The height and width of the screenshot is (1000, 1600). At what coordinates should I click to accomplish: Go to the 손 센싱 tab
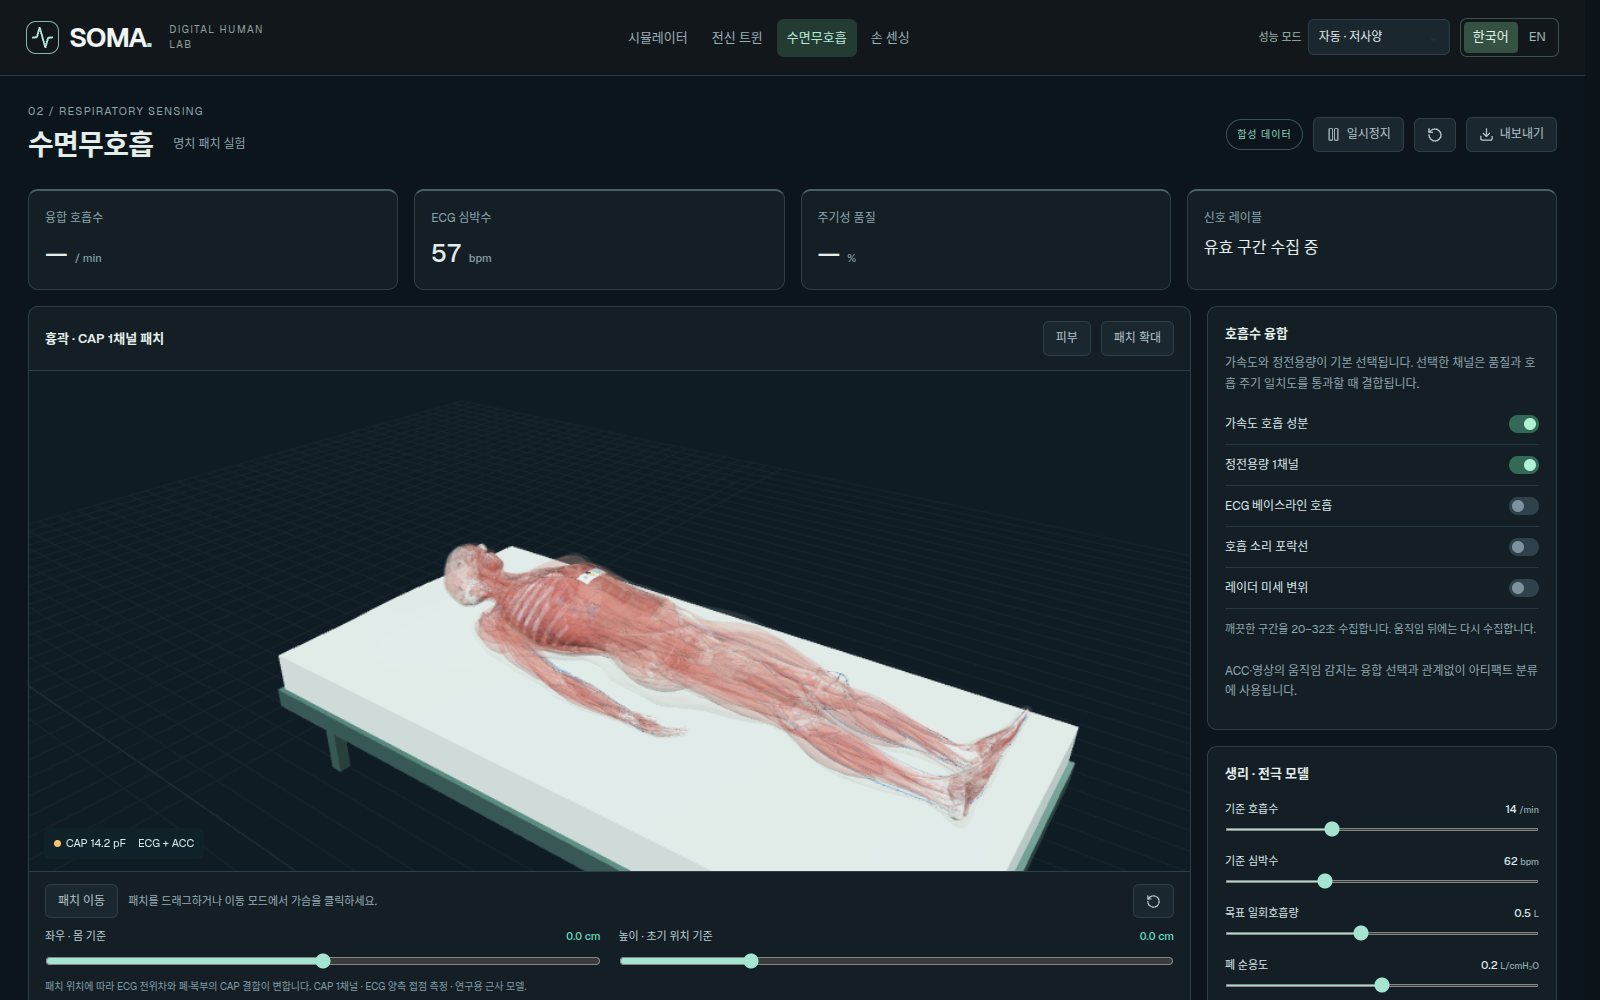click(x=890, y=38)
